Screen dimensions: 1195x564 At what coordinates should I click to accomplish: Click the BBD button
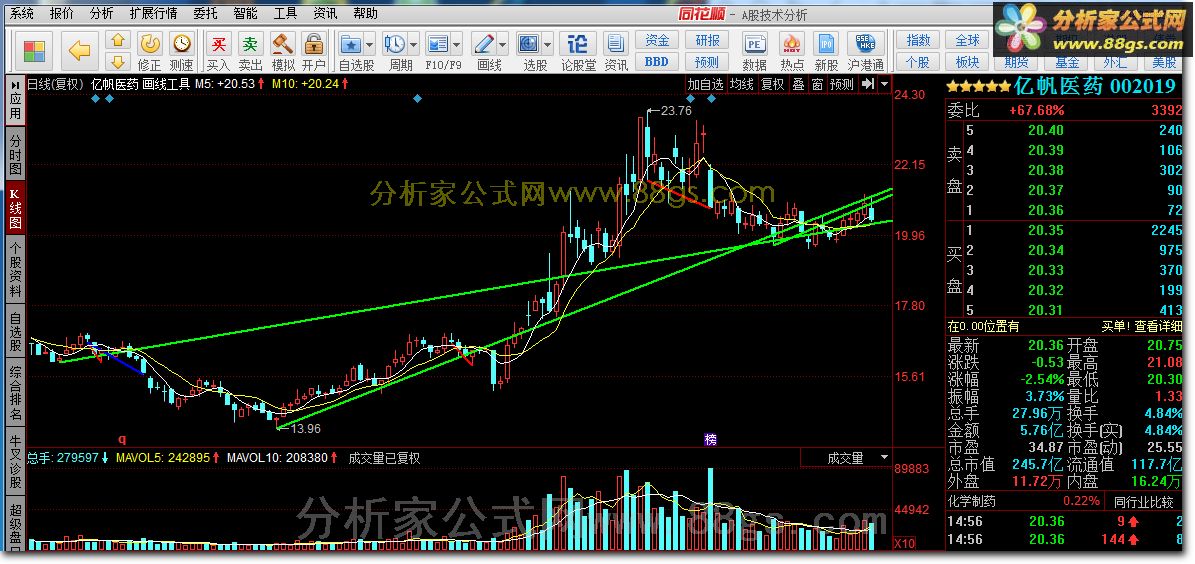(657, 62)
